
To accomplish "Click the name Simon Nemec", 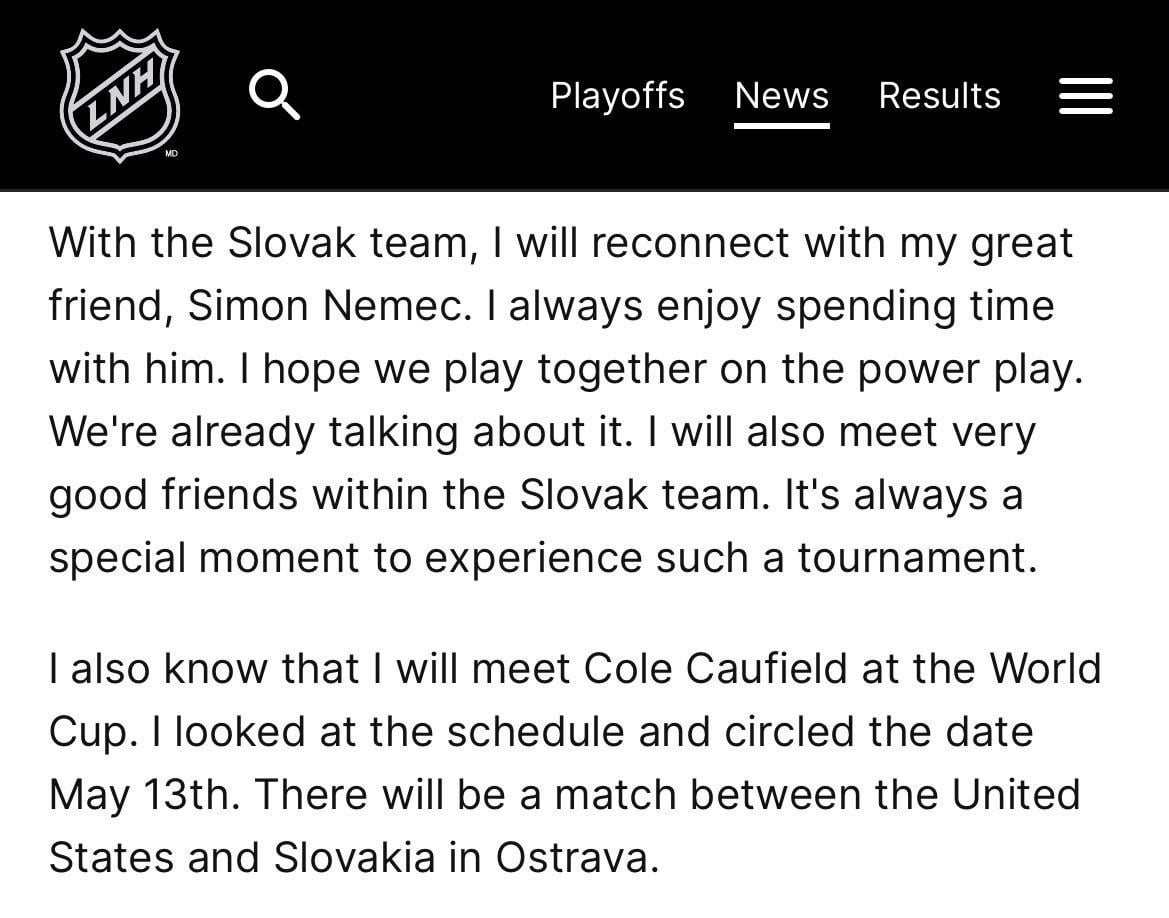I will (x=328, y=307).
